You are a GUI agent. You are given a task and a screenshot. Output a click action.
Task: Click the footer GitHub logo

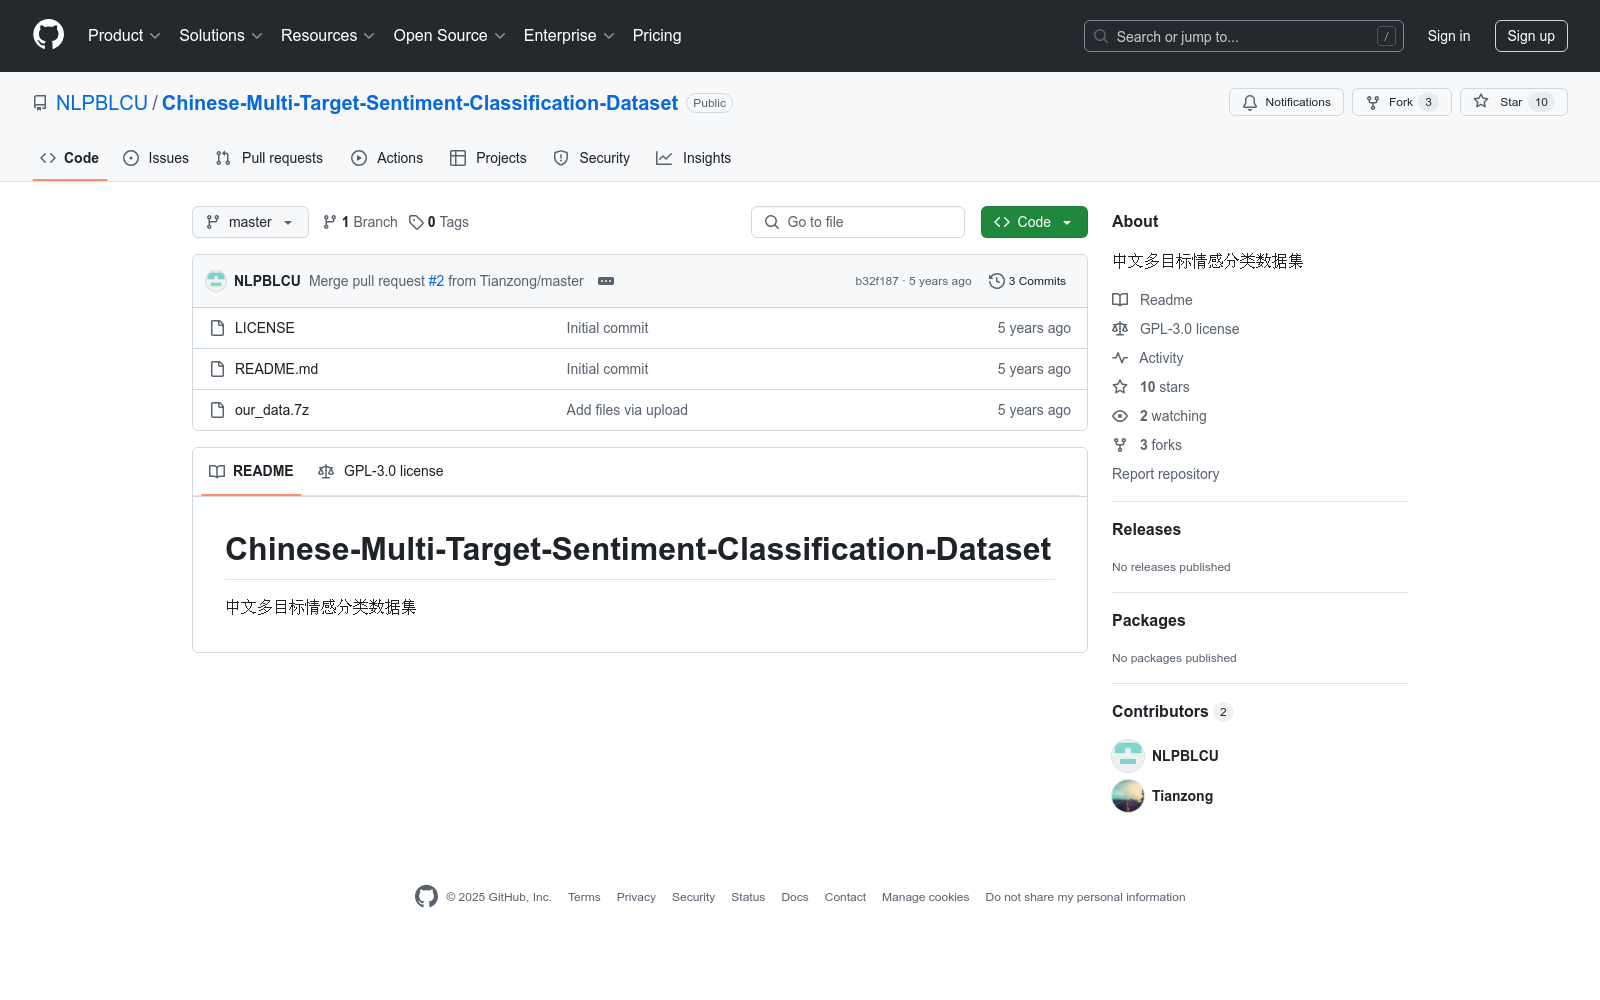(x=426, y=897)
